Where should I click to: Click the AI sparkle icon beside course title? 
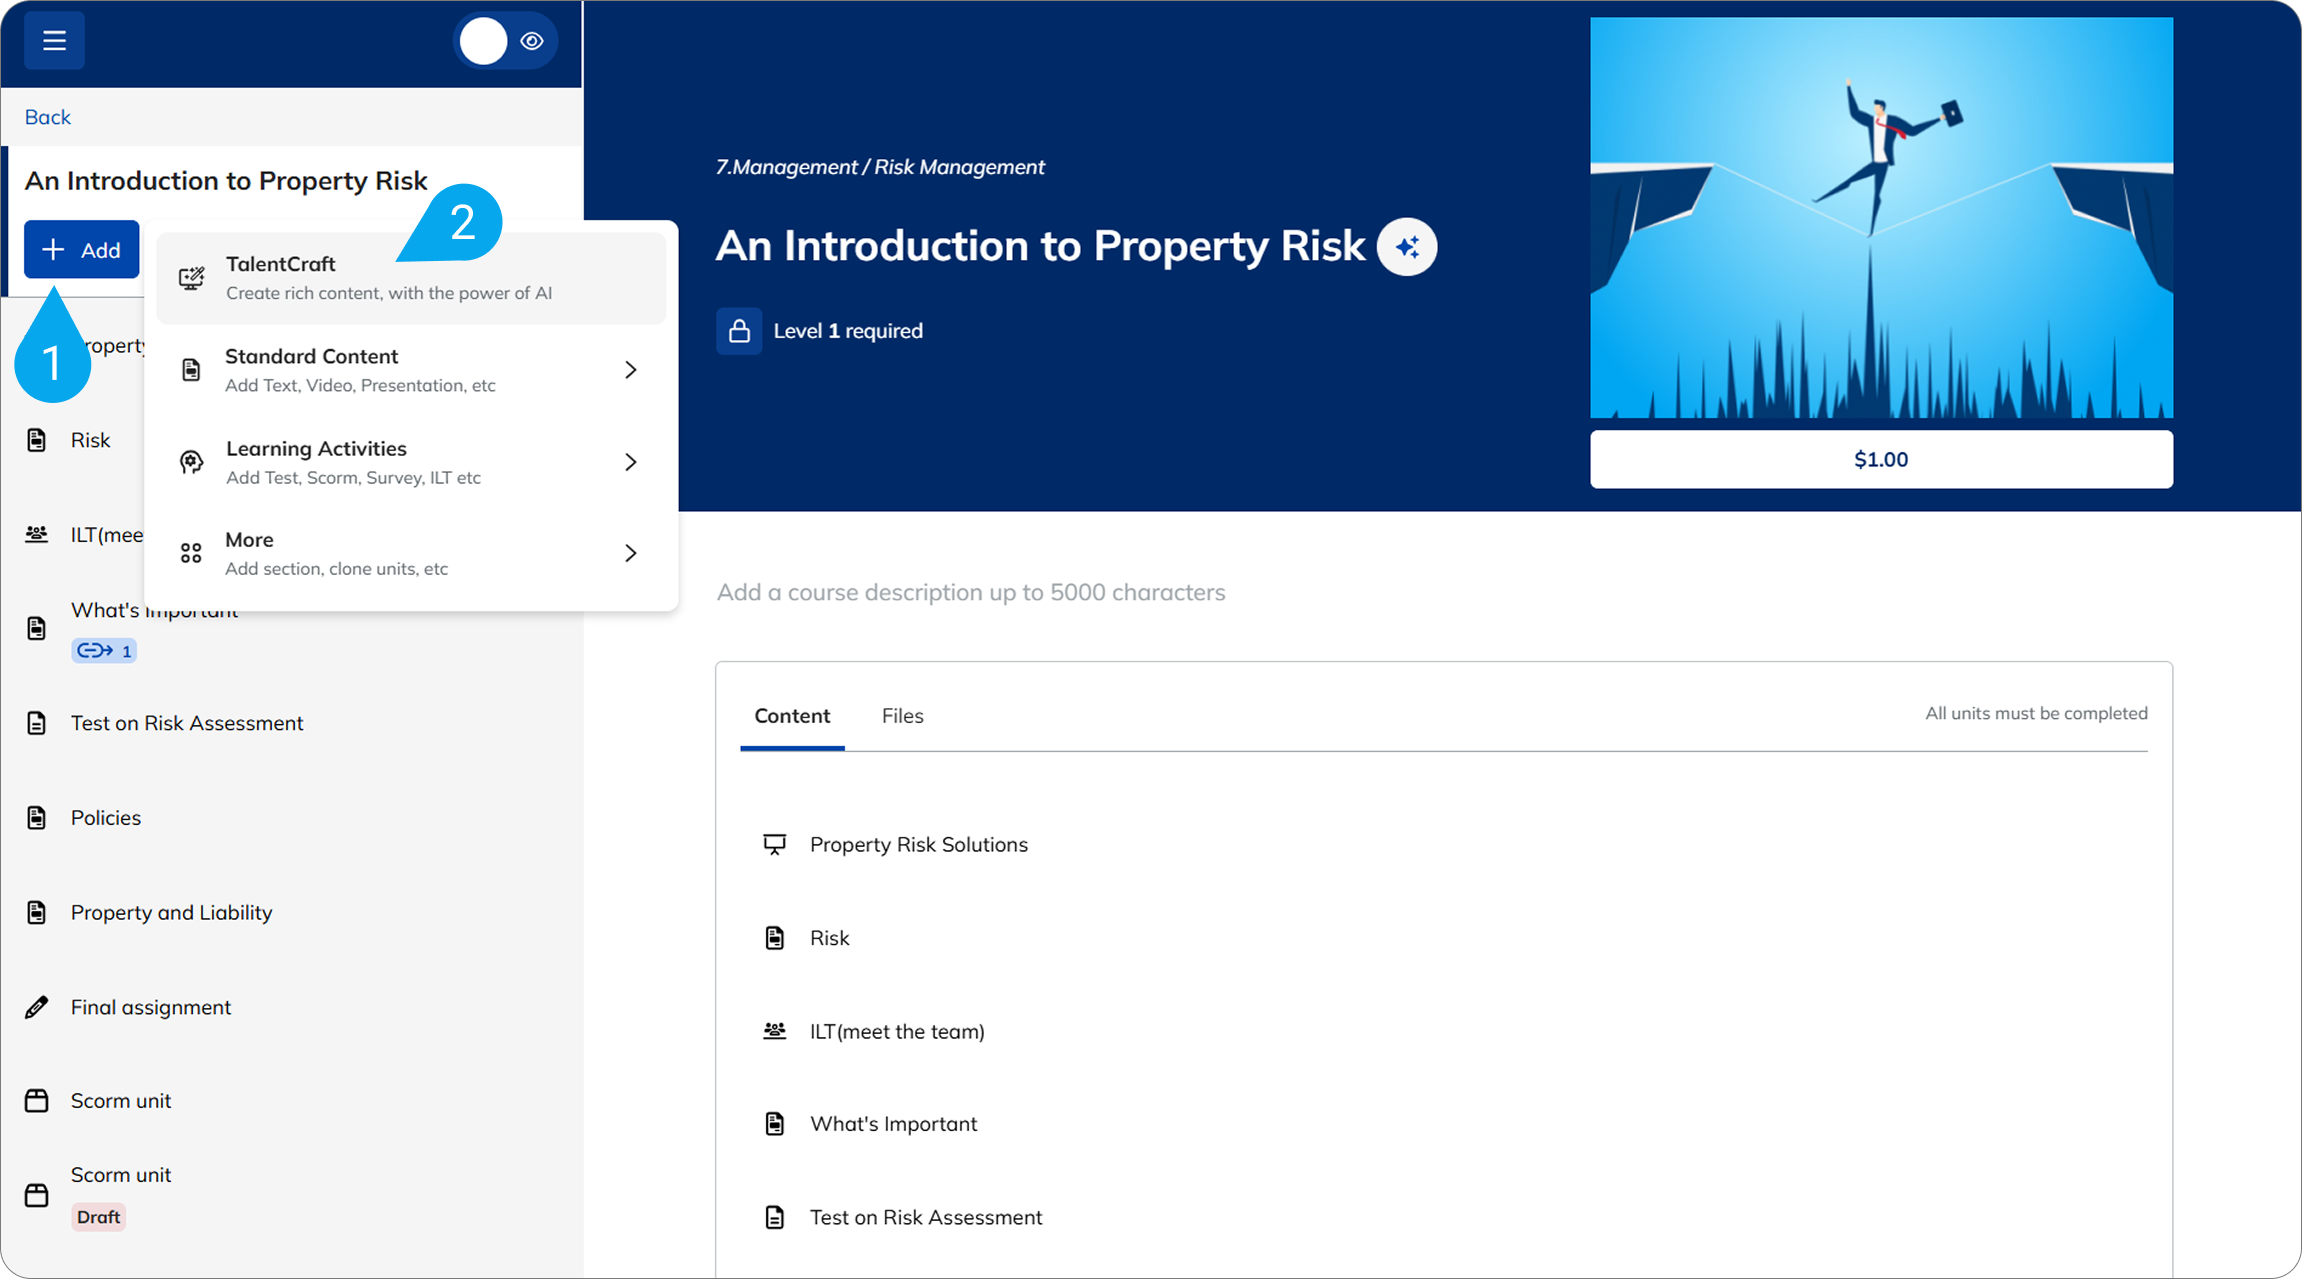point(1407,247)
